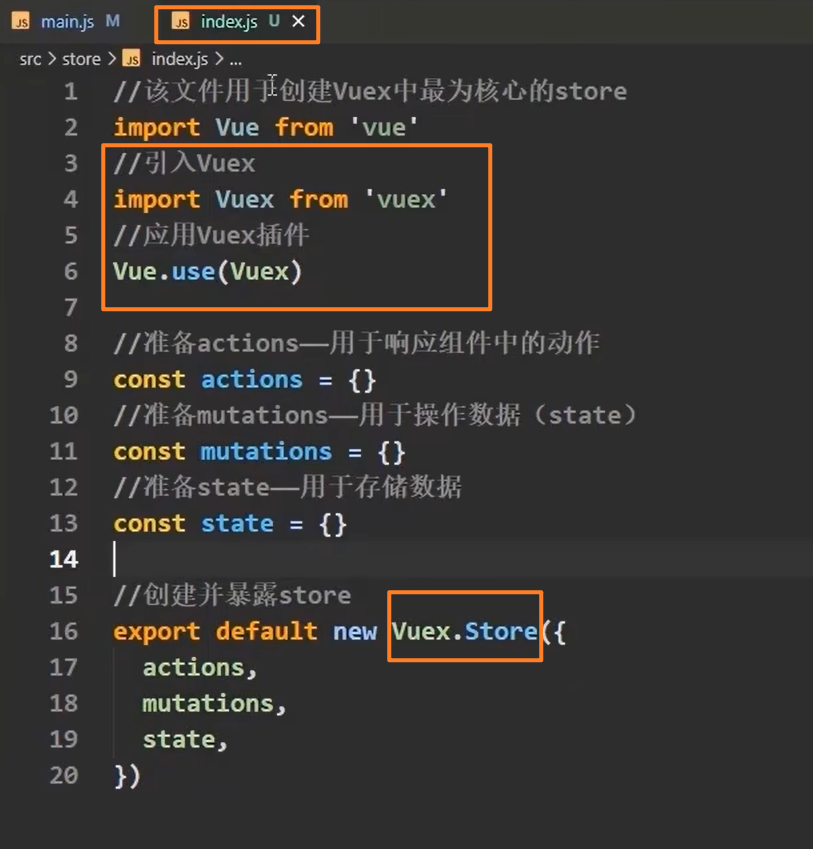This screenshot has width=813, height=849.
Task: Click 'default' keyword on line 16
Action: click(266, 631)
